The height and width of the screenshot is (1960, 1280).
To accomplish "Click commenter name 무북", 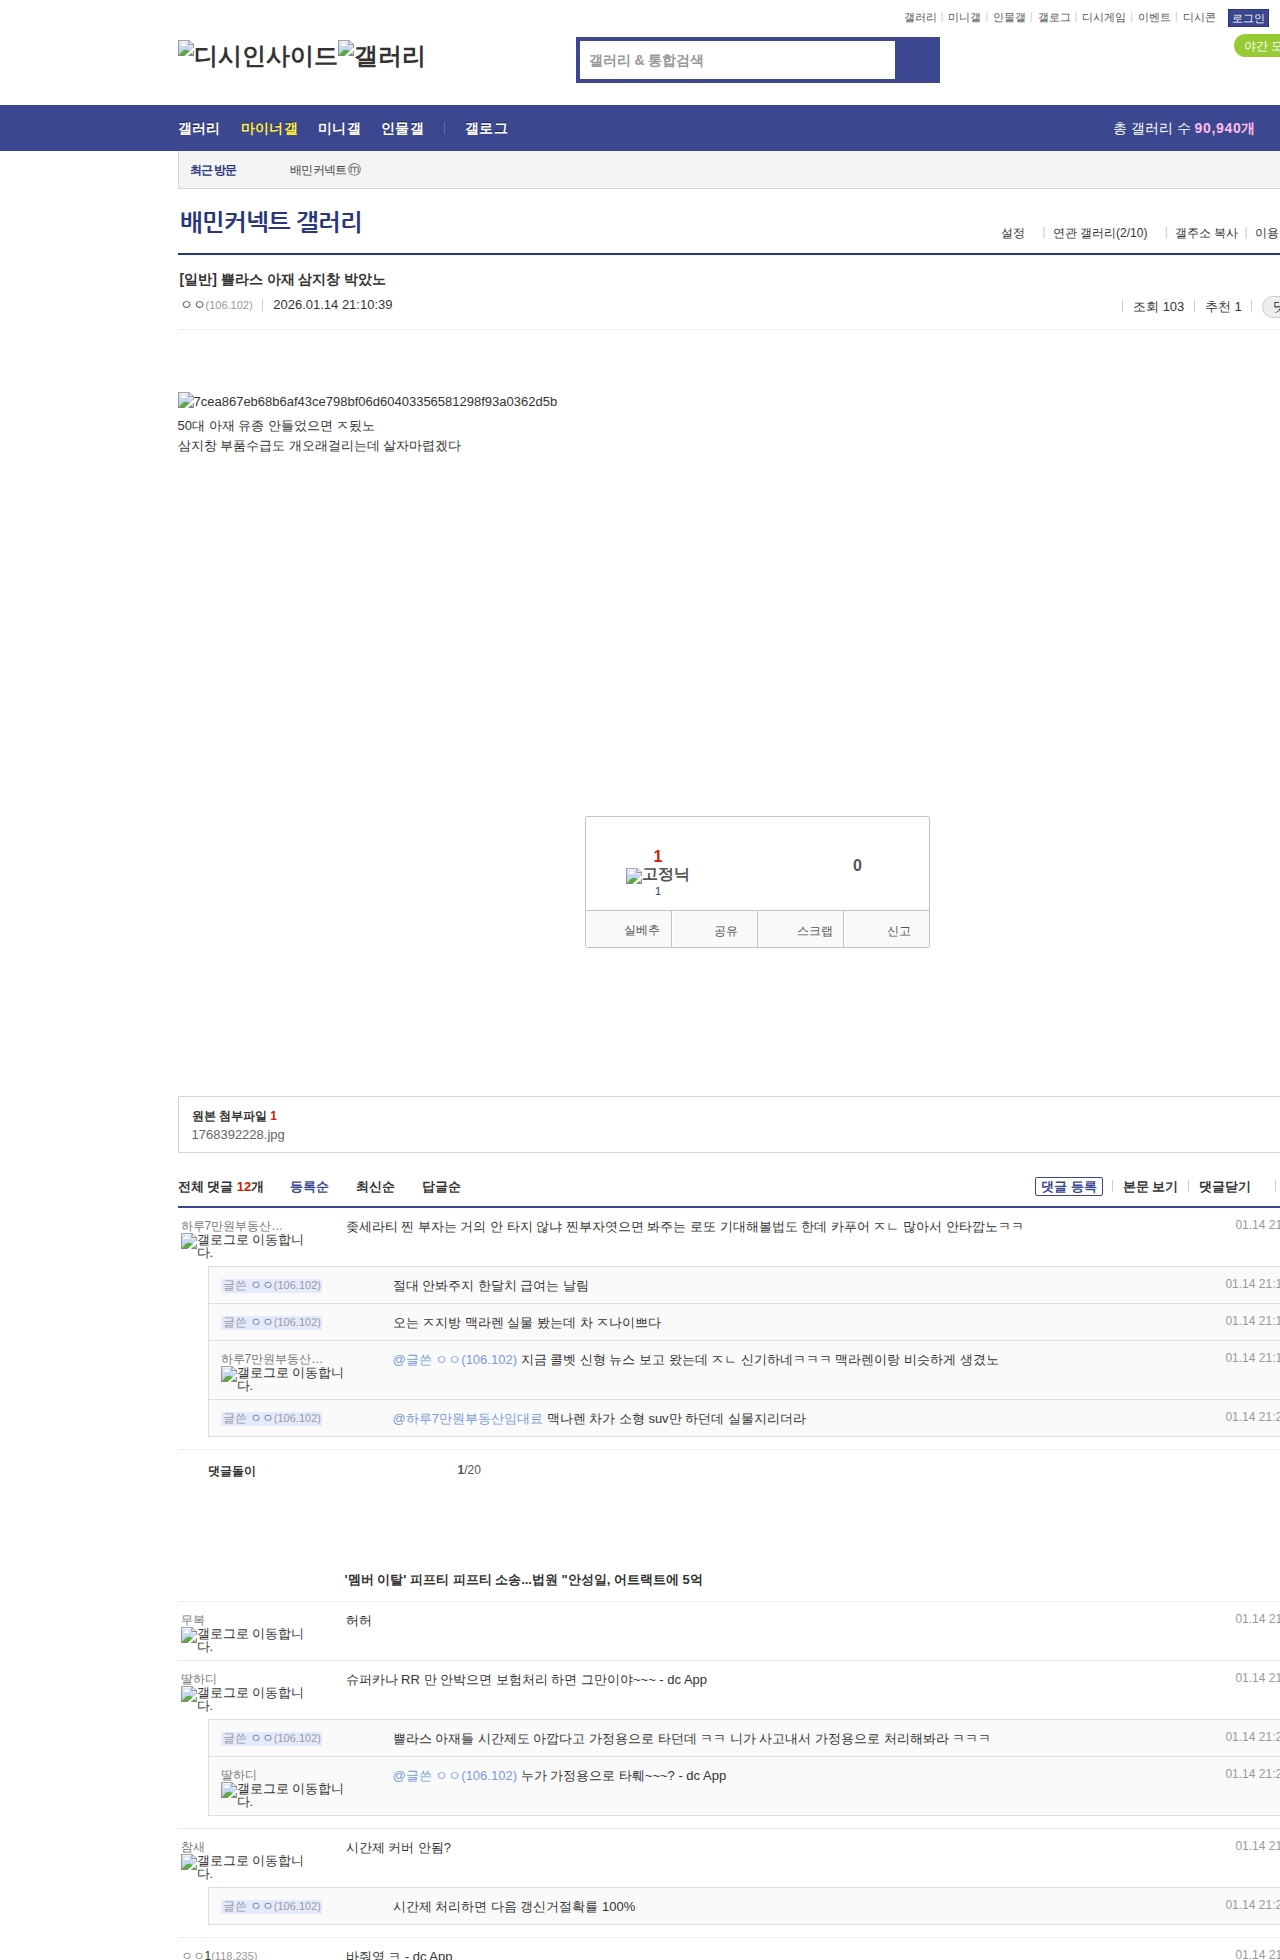I will [x=193, y=1620].
